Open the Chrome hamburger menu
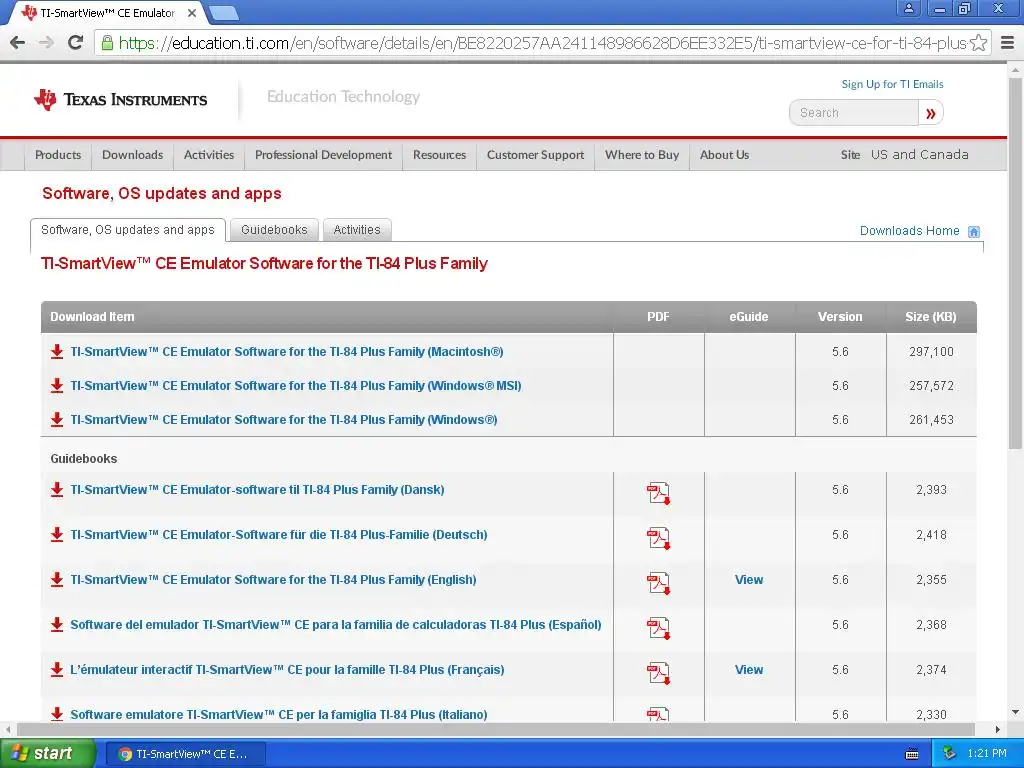 [1007, 43]
